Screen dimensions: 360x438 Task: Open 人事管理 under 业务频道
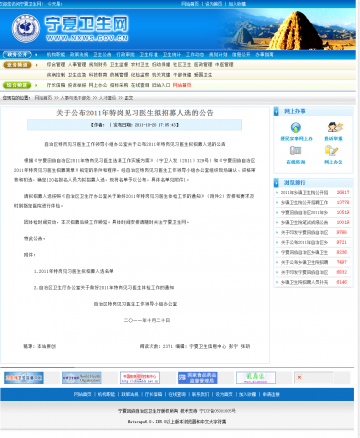[x=77, y=65]
